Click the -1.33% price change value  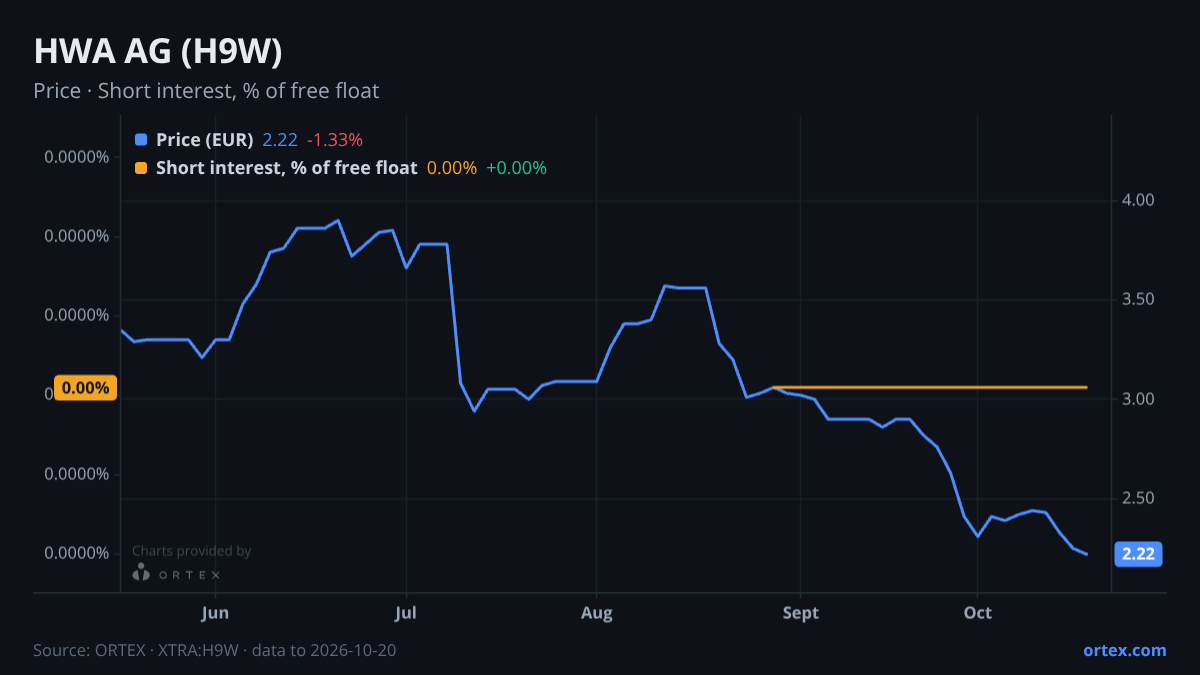[334, 140]
